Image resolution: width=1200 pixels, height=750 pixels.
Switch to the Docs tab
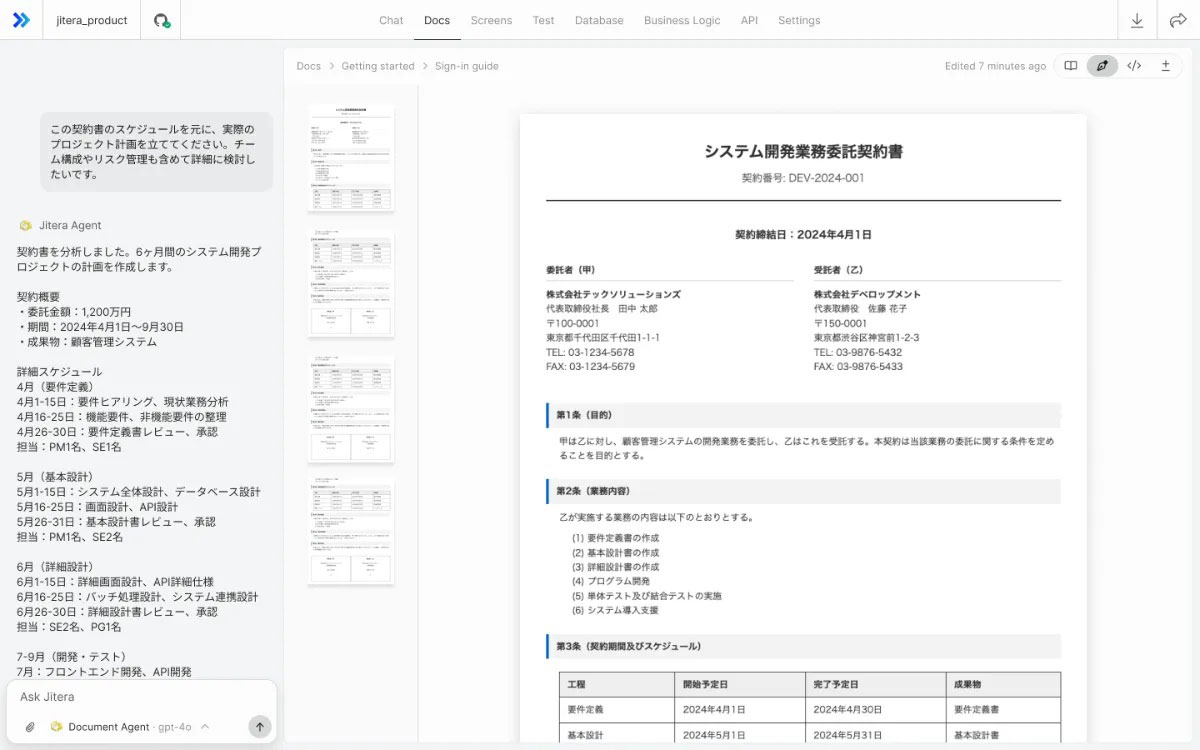click(x=437, y=20)
